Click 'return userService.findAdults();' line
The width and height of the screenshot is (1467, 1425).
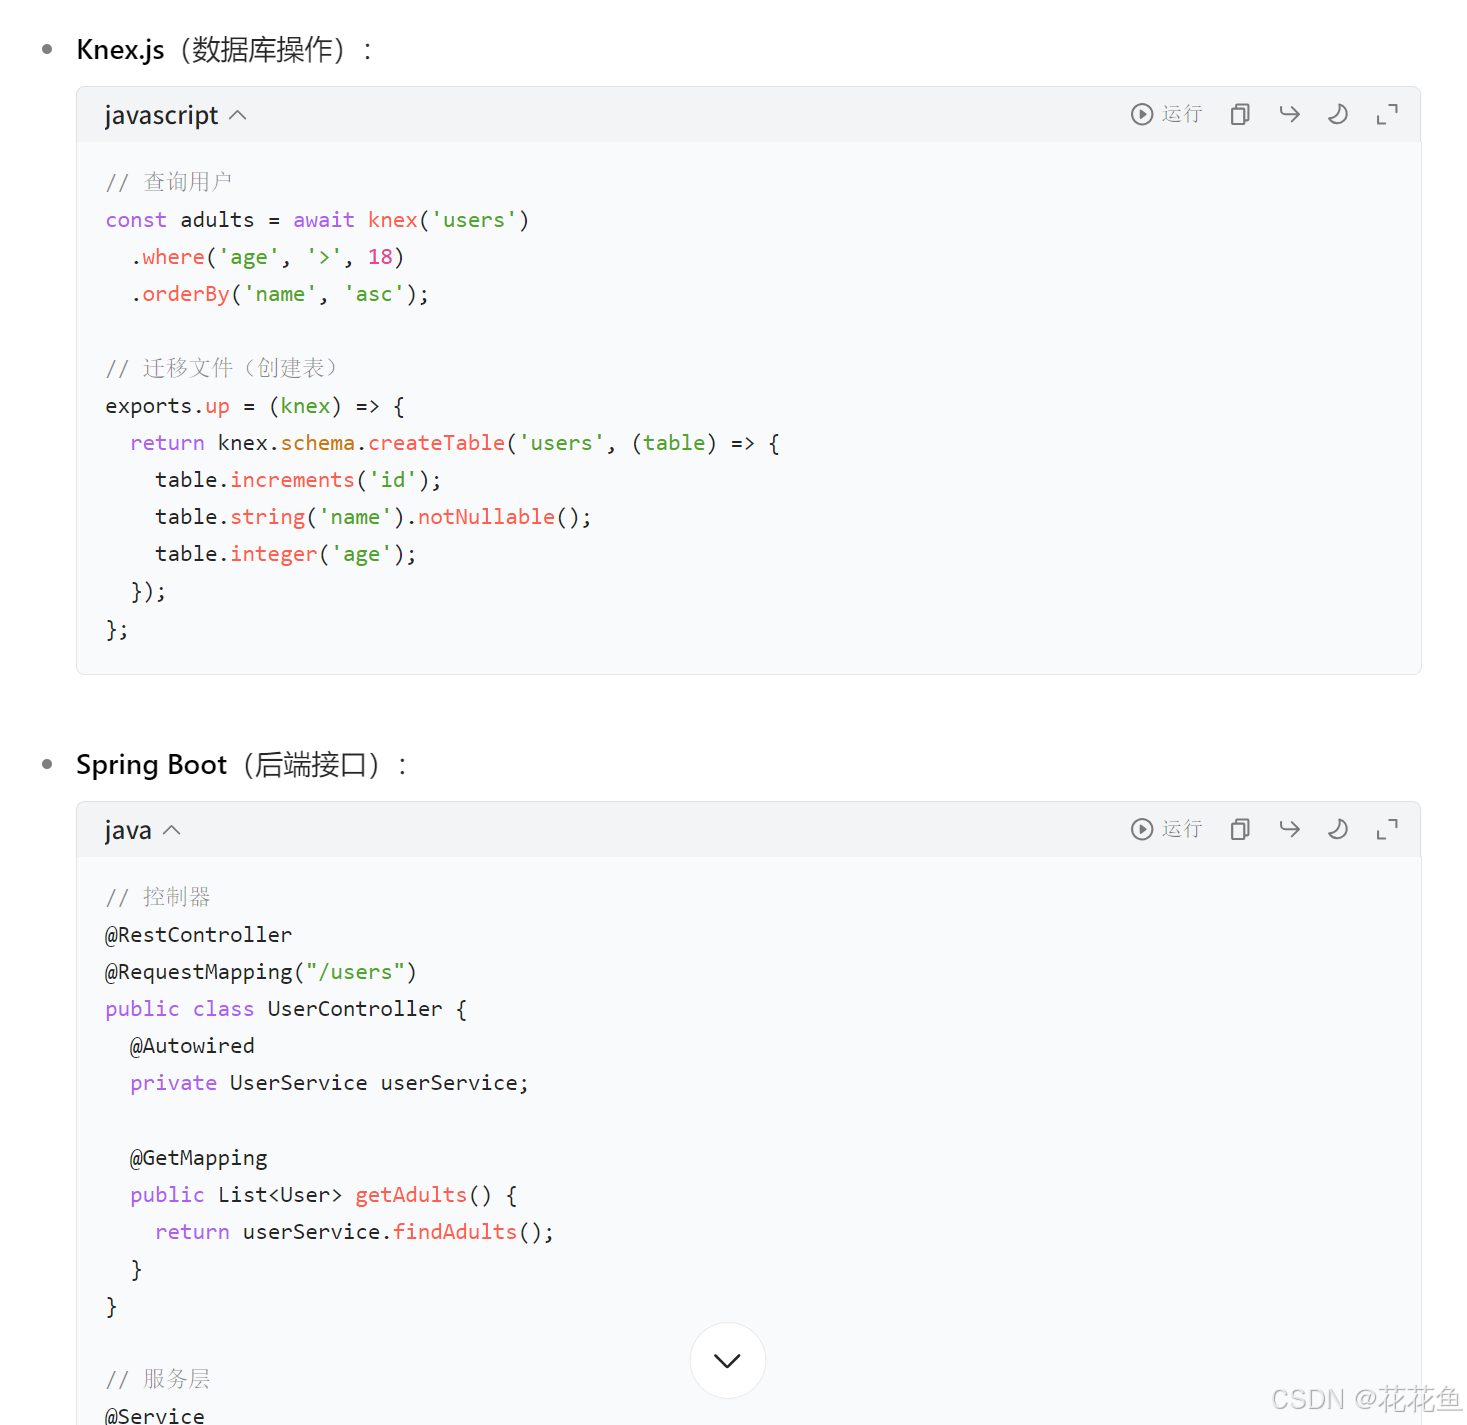point(354,1232)
